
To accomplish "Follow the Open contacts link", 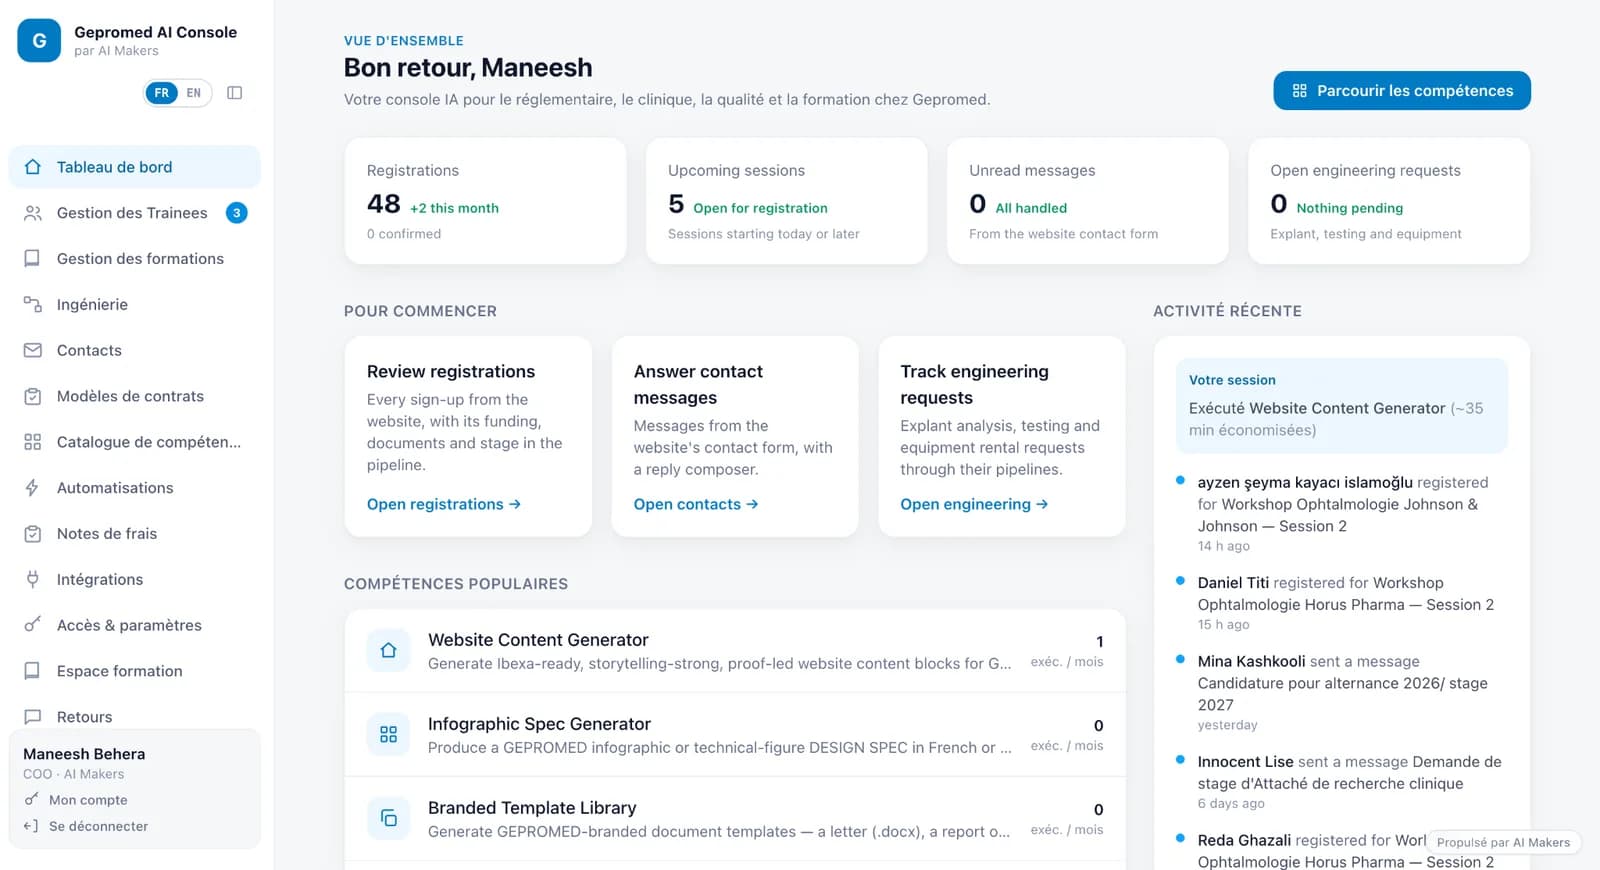I will click(696, 504).
